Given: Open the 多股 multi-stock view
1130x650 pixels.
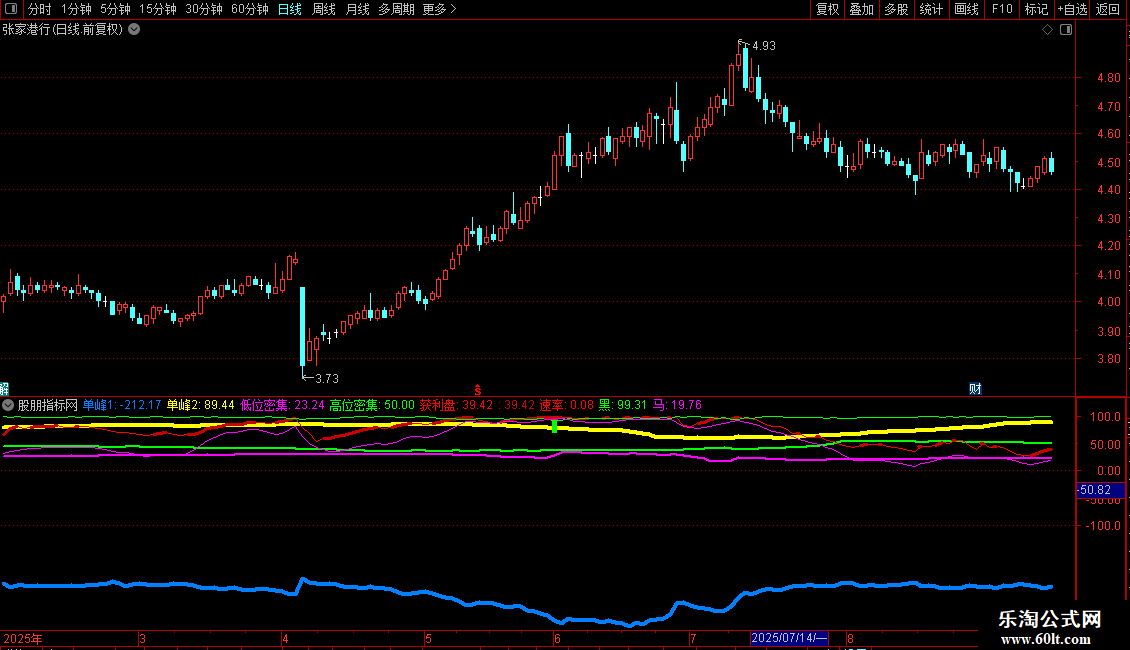Looking at the screenshot, I should pyautogui.click(x=896, y=9).
